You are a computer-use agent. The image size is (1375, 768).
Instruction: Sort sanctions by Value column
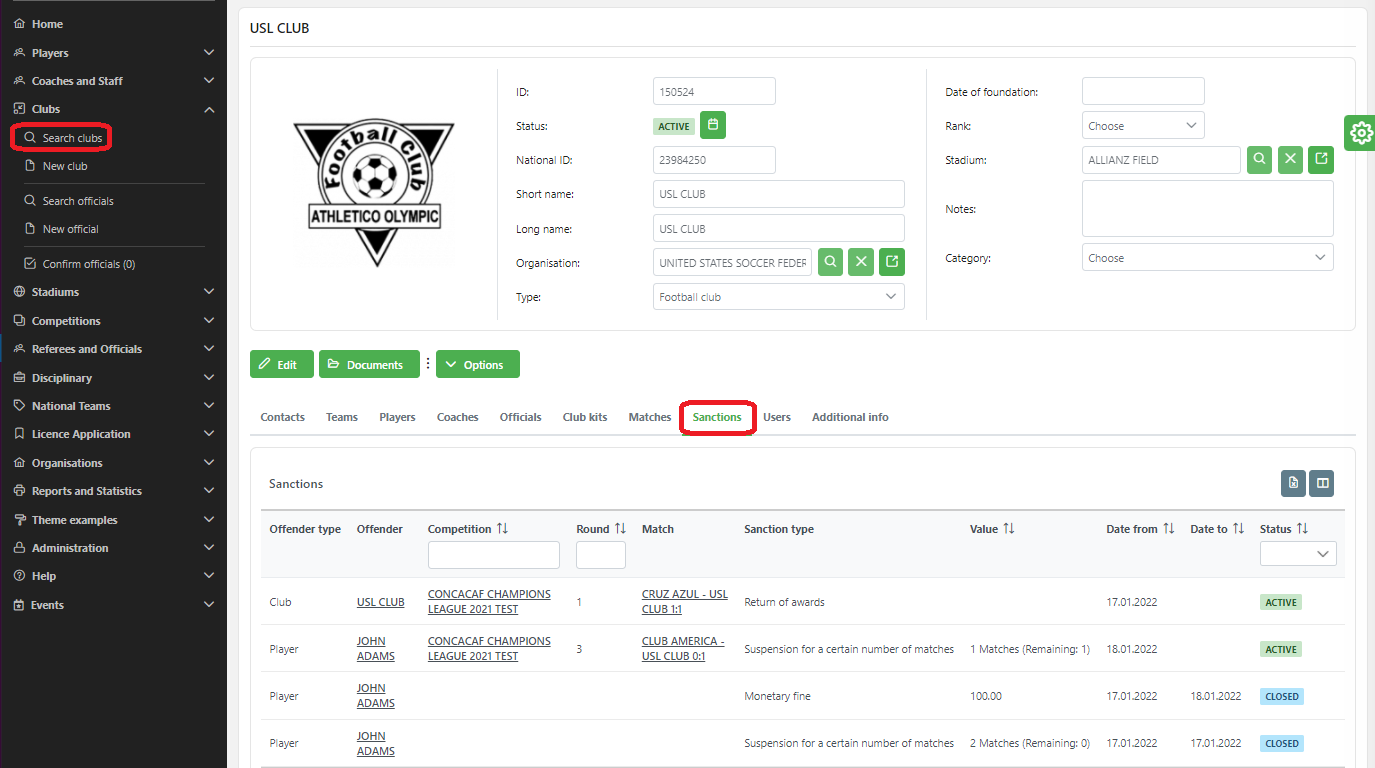point(1008,529)
